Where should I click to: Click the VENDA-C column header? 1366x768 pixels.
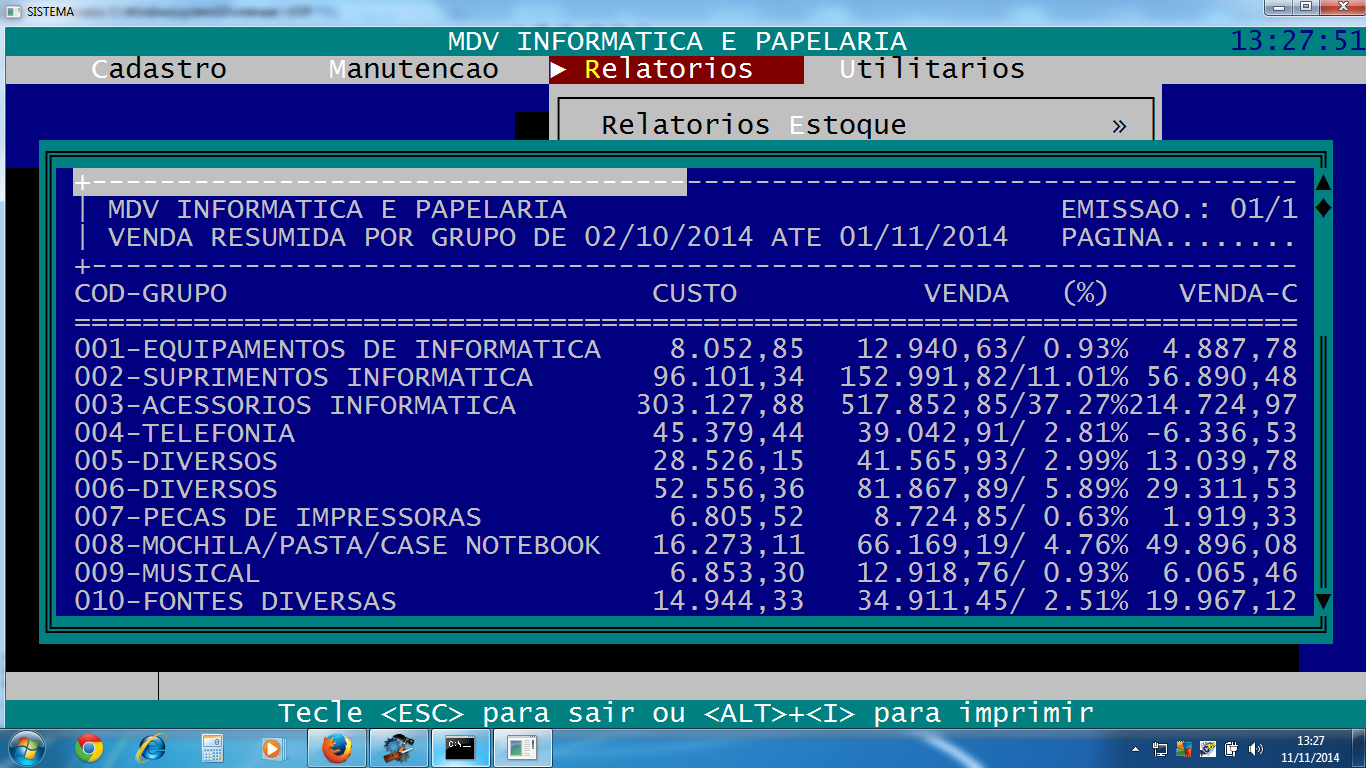[x=1238, y=294]
